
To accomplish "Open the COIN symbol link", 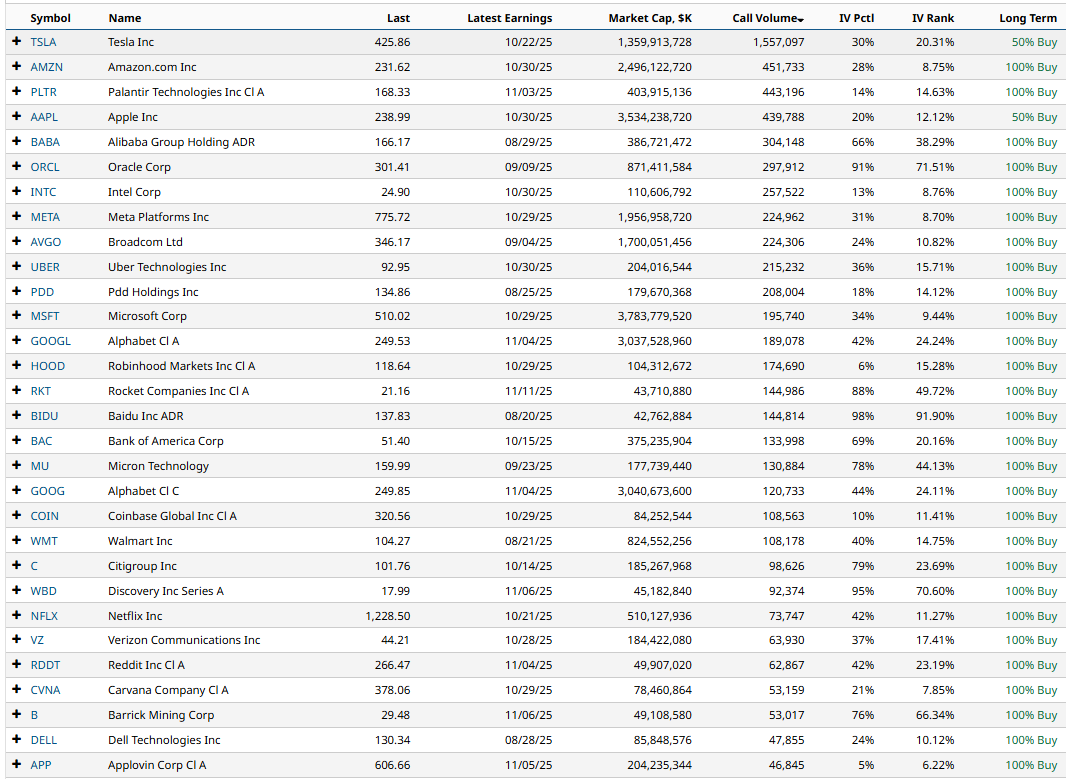I will (45, 516).
